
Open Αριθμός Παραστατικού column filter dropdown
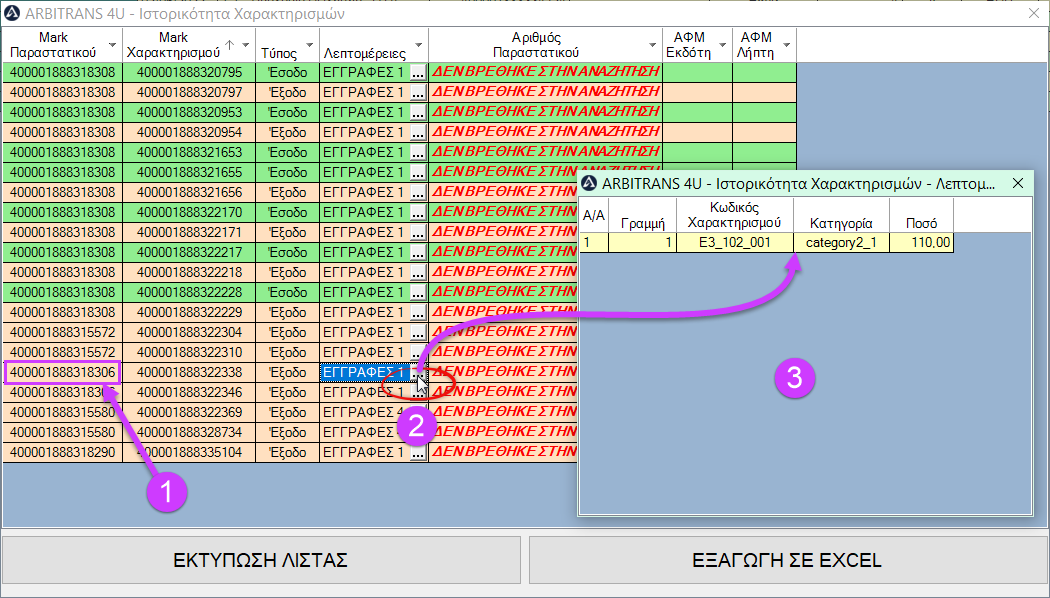coord(652,46)
